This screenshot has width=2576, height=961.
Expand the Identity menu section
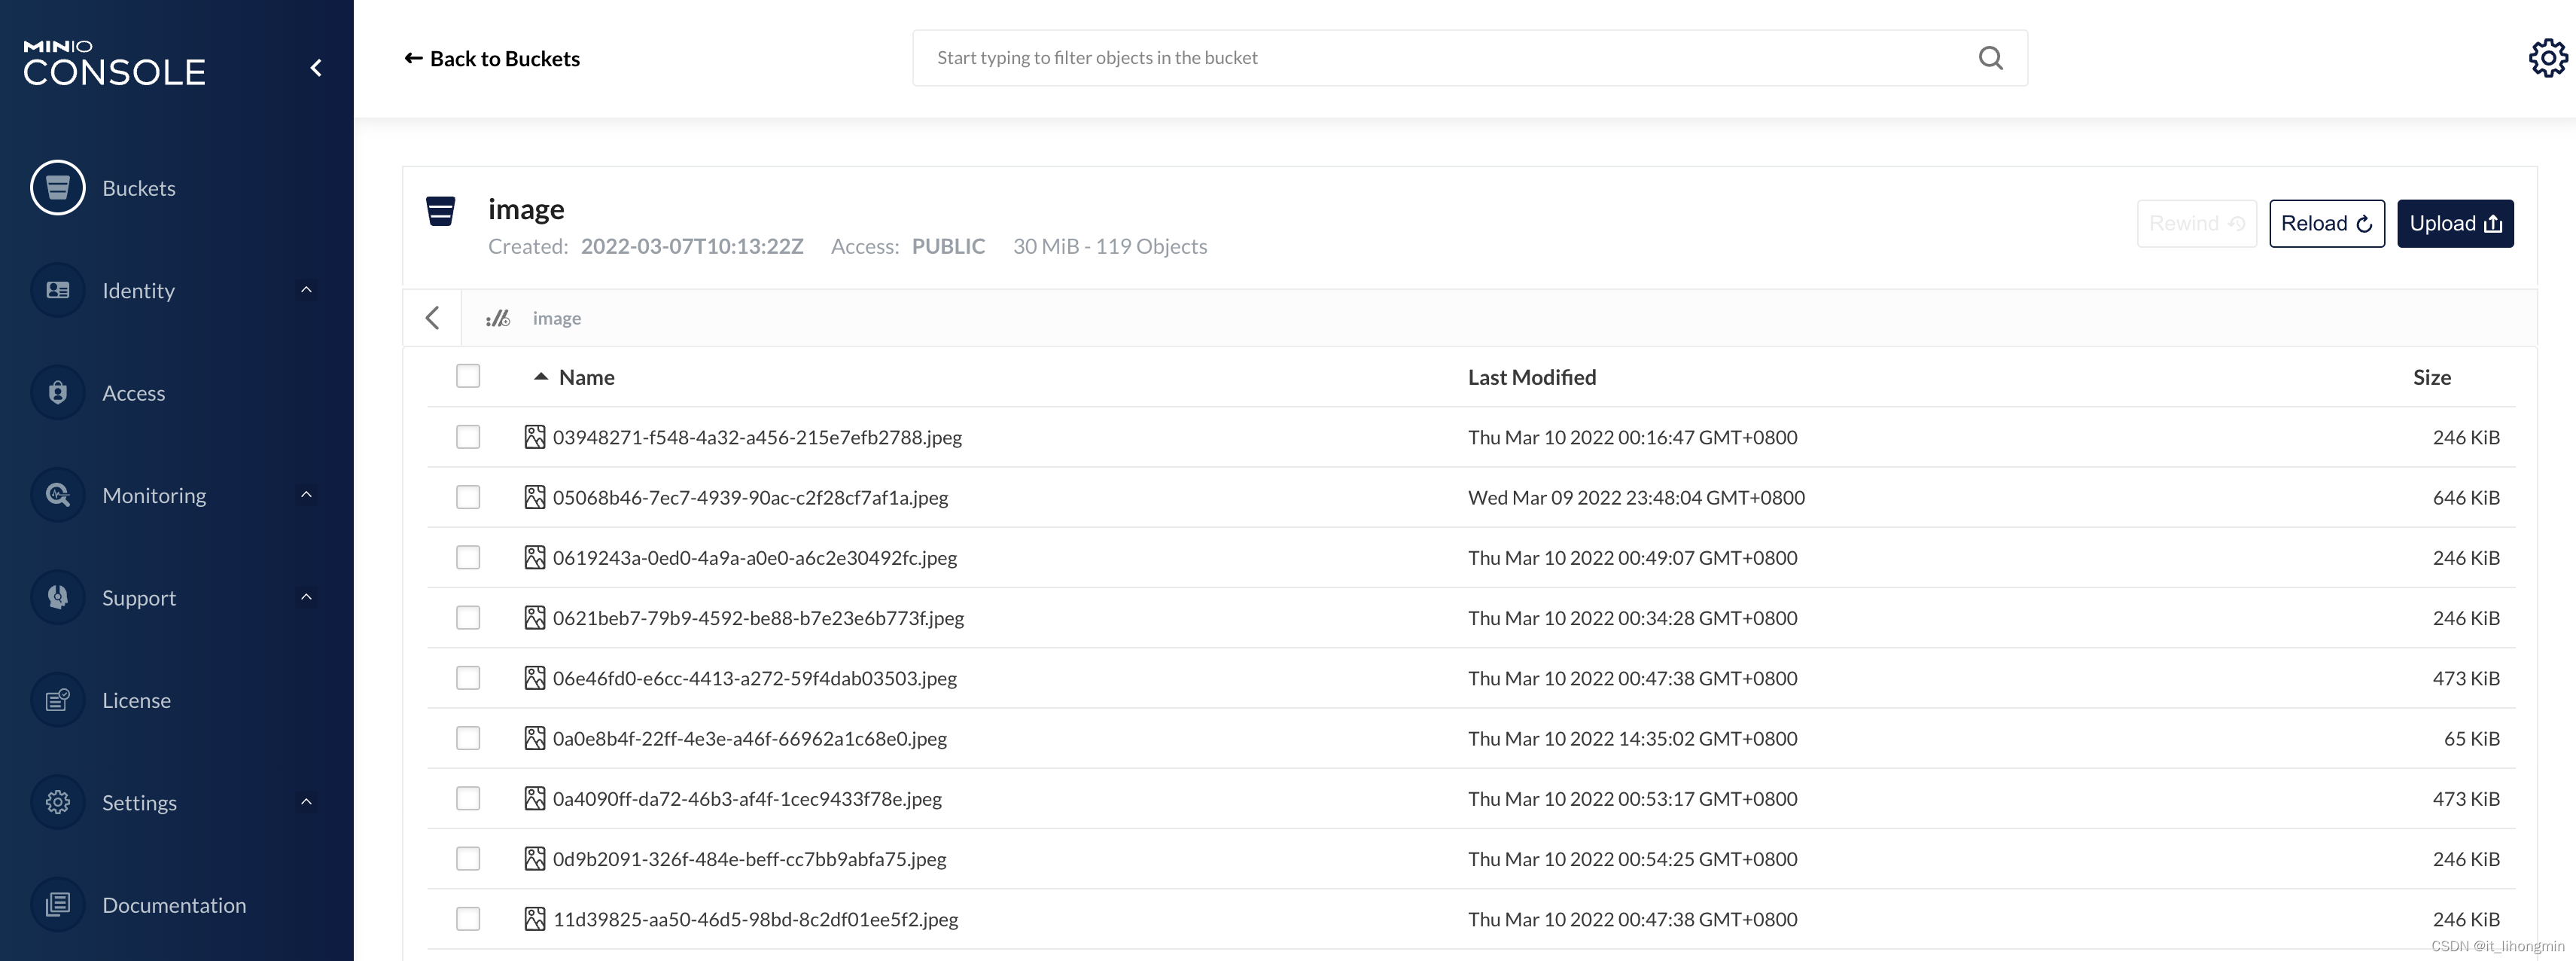306,290
